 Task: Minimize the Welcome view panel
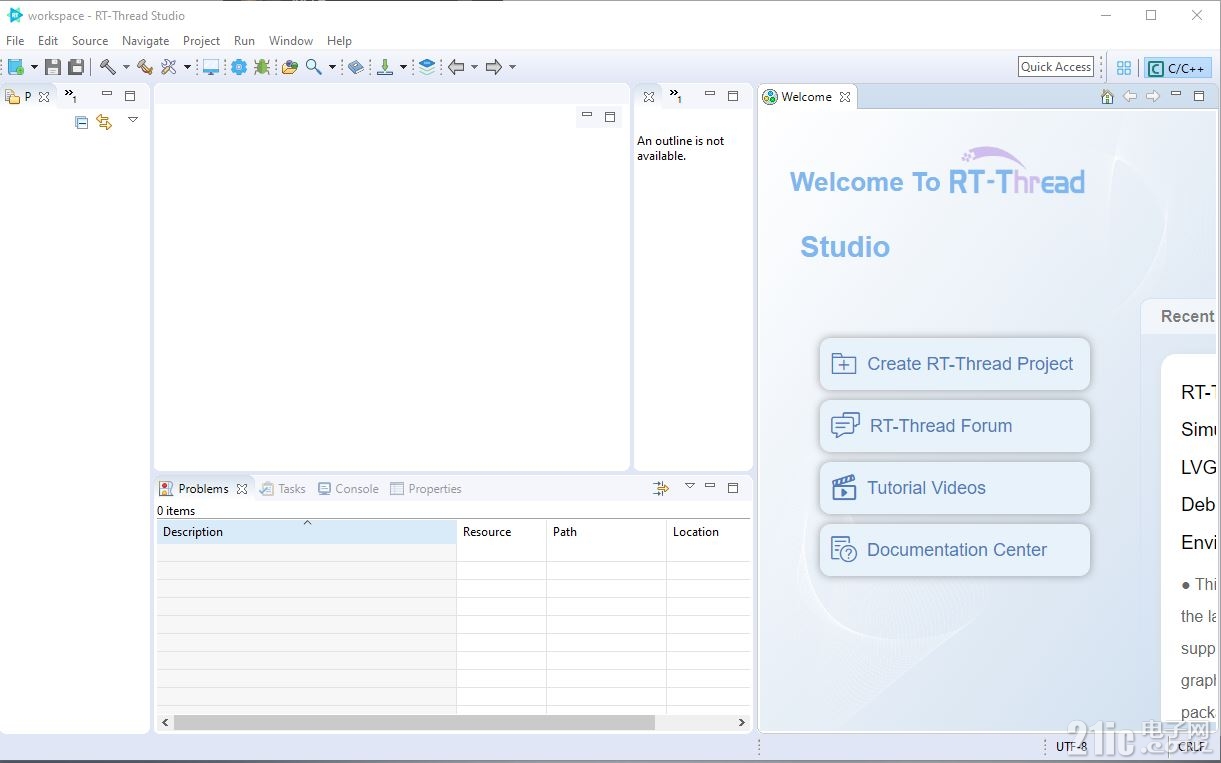(1176, 95)
